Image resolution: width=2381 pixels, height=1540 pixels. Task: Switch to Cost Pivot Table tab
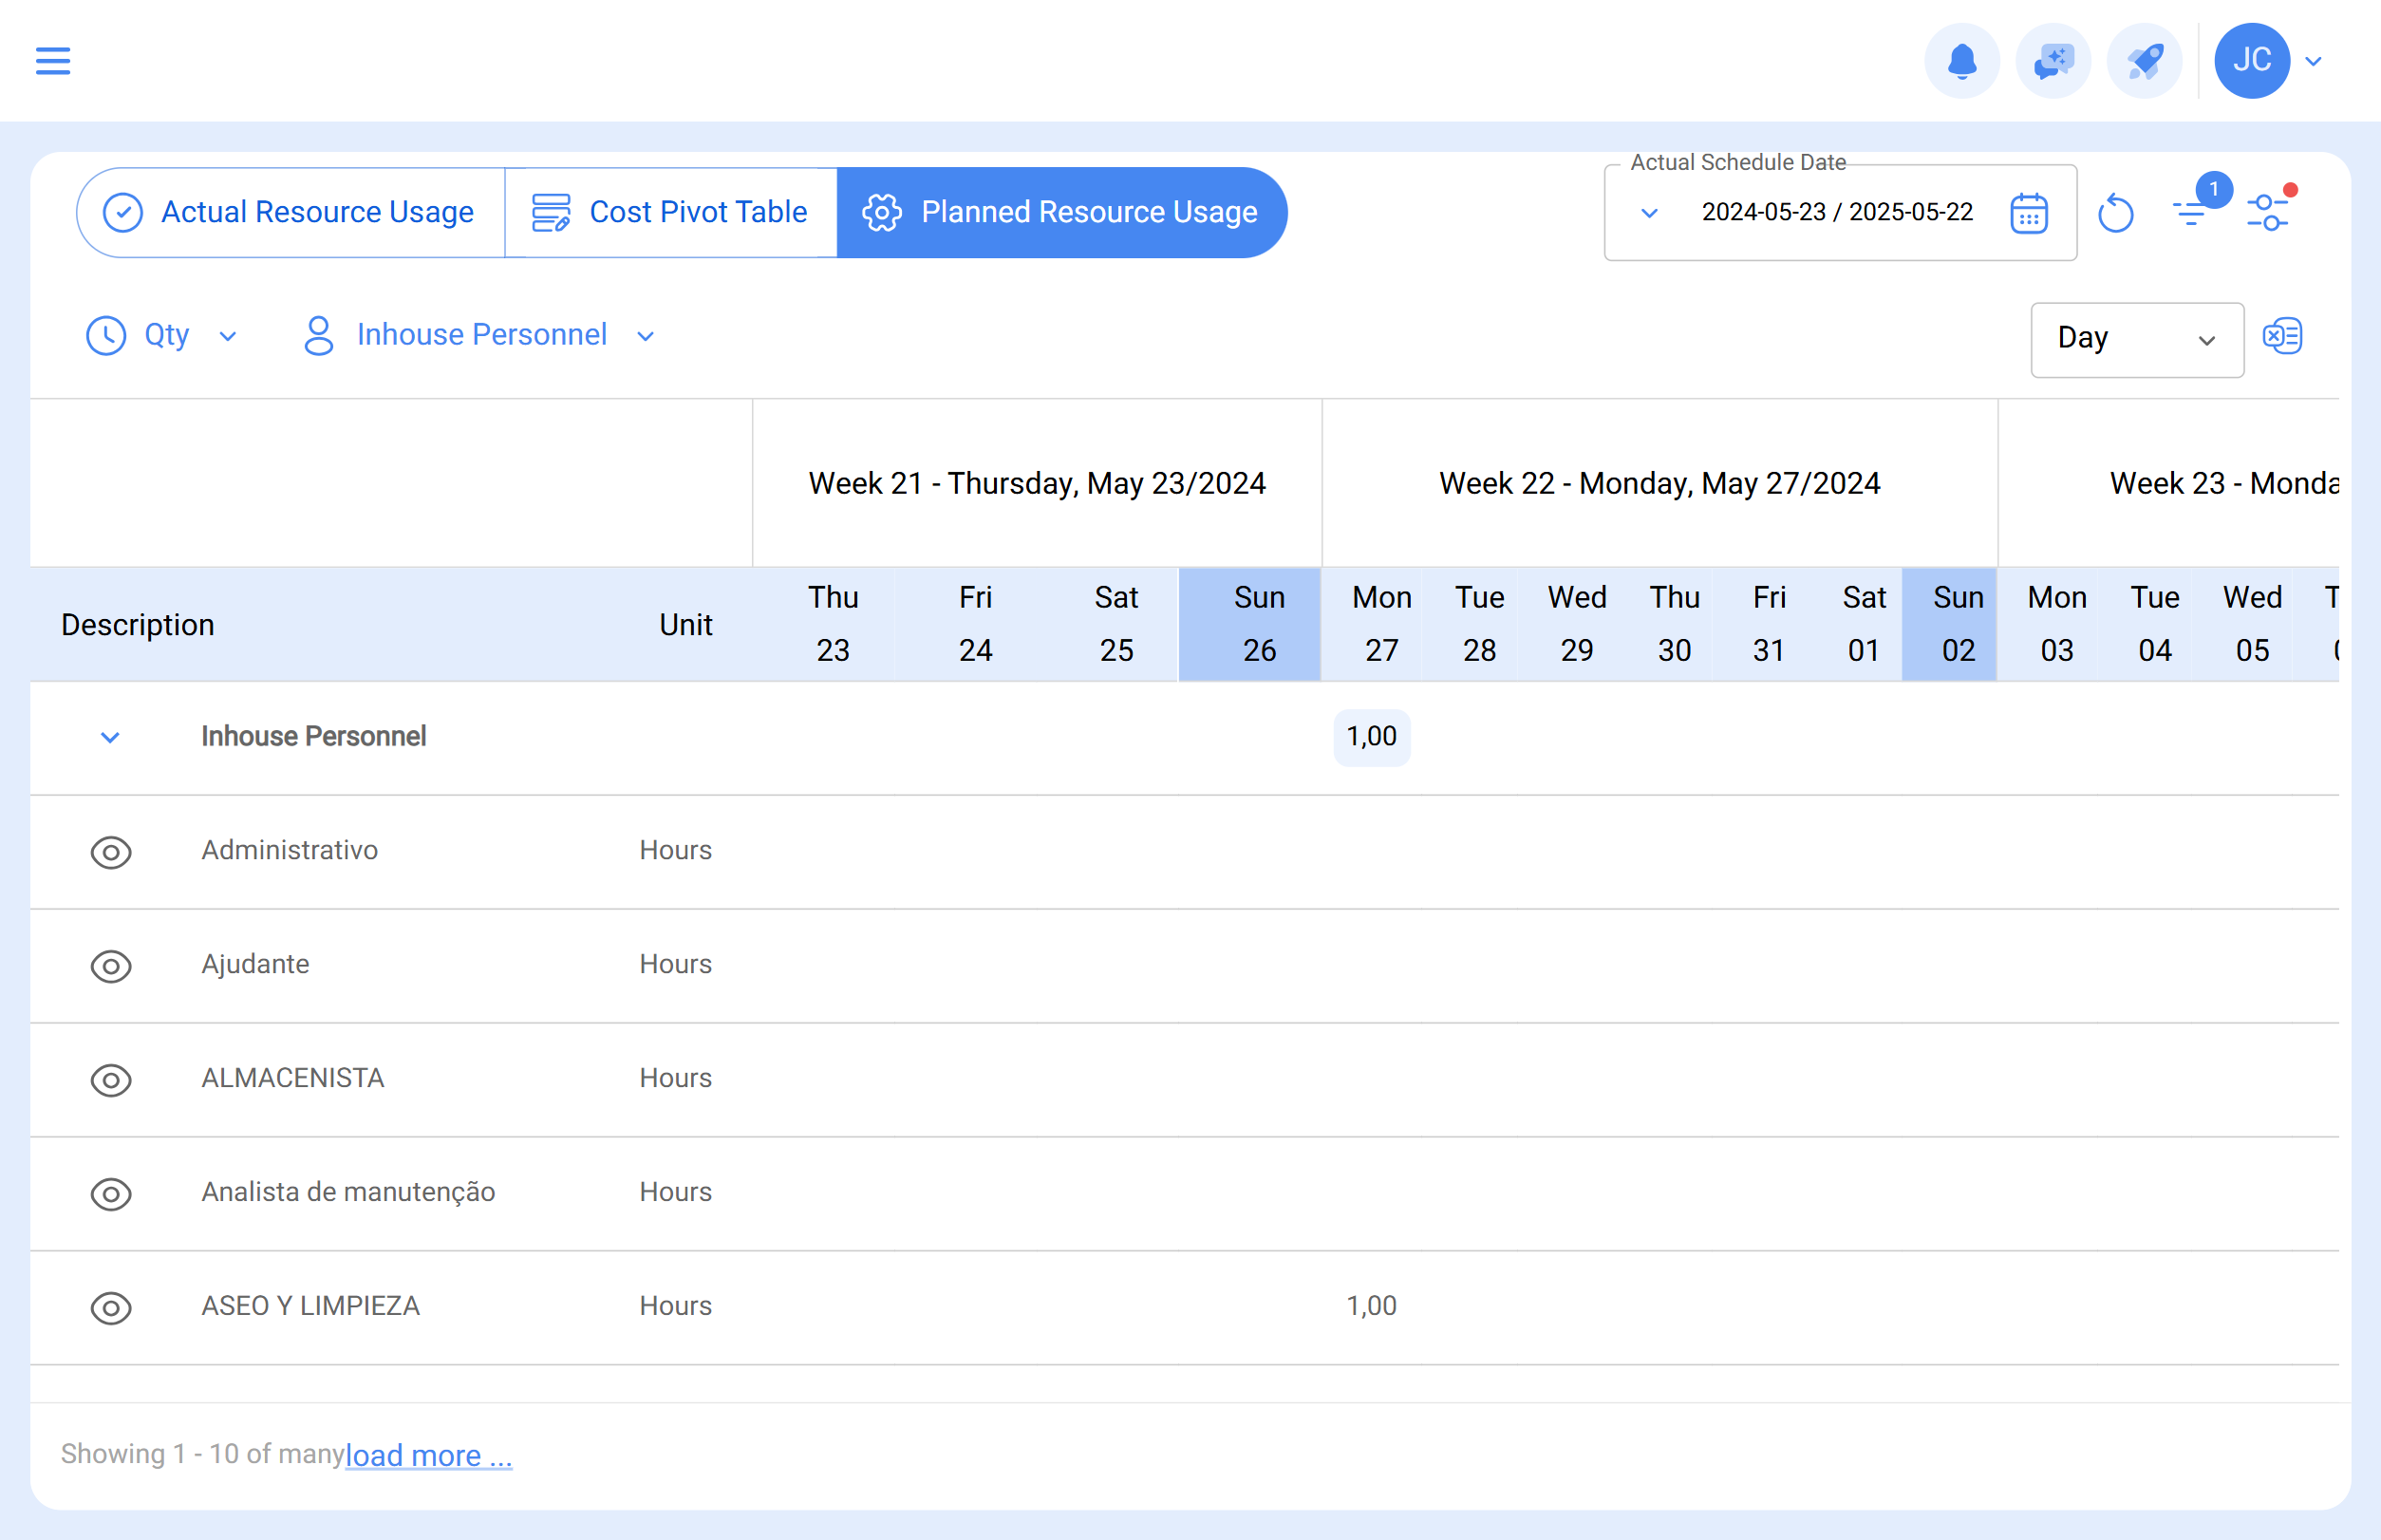(670, 212)
